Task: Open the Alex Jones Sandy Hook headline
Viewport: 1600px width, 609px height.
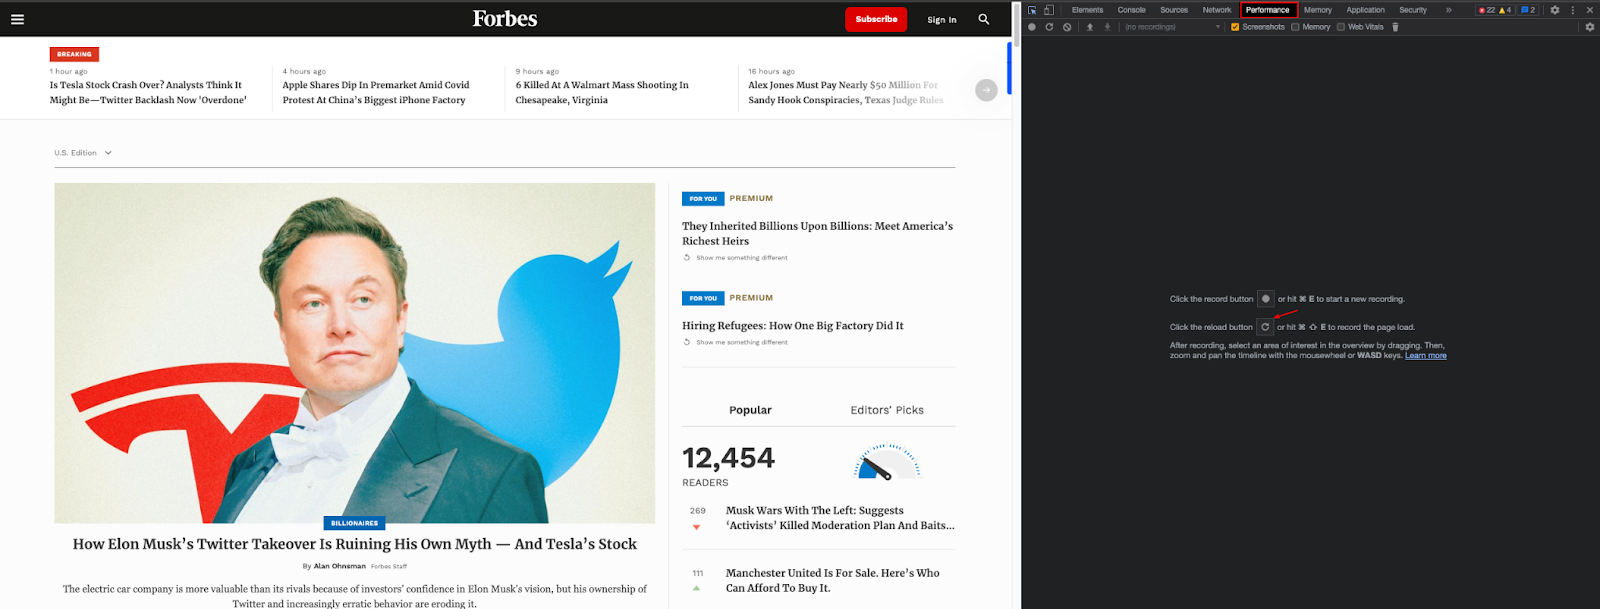Action: 846,93
